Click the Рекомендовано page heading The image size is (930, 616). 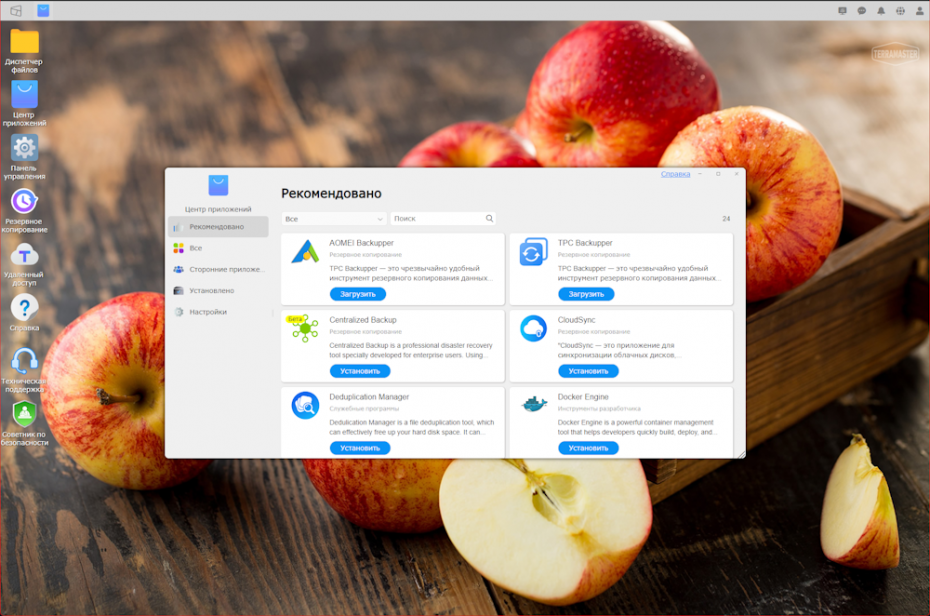331,193
